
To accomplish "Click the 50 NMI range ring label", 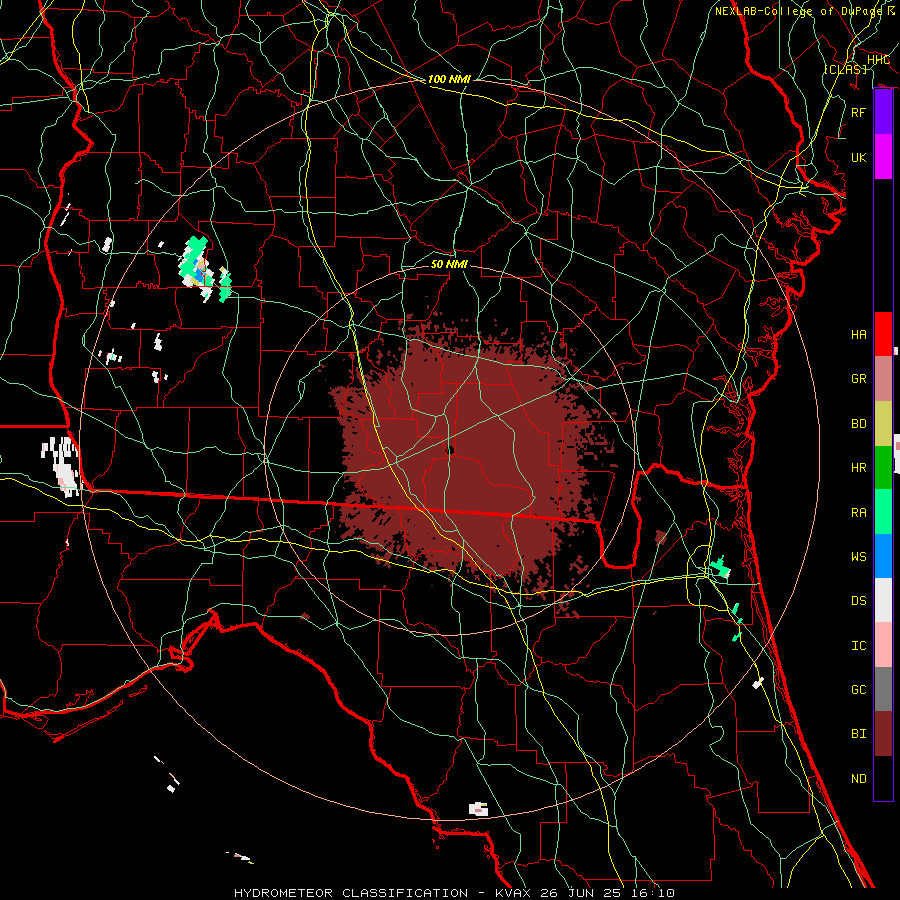I will point(449,264).
